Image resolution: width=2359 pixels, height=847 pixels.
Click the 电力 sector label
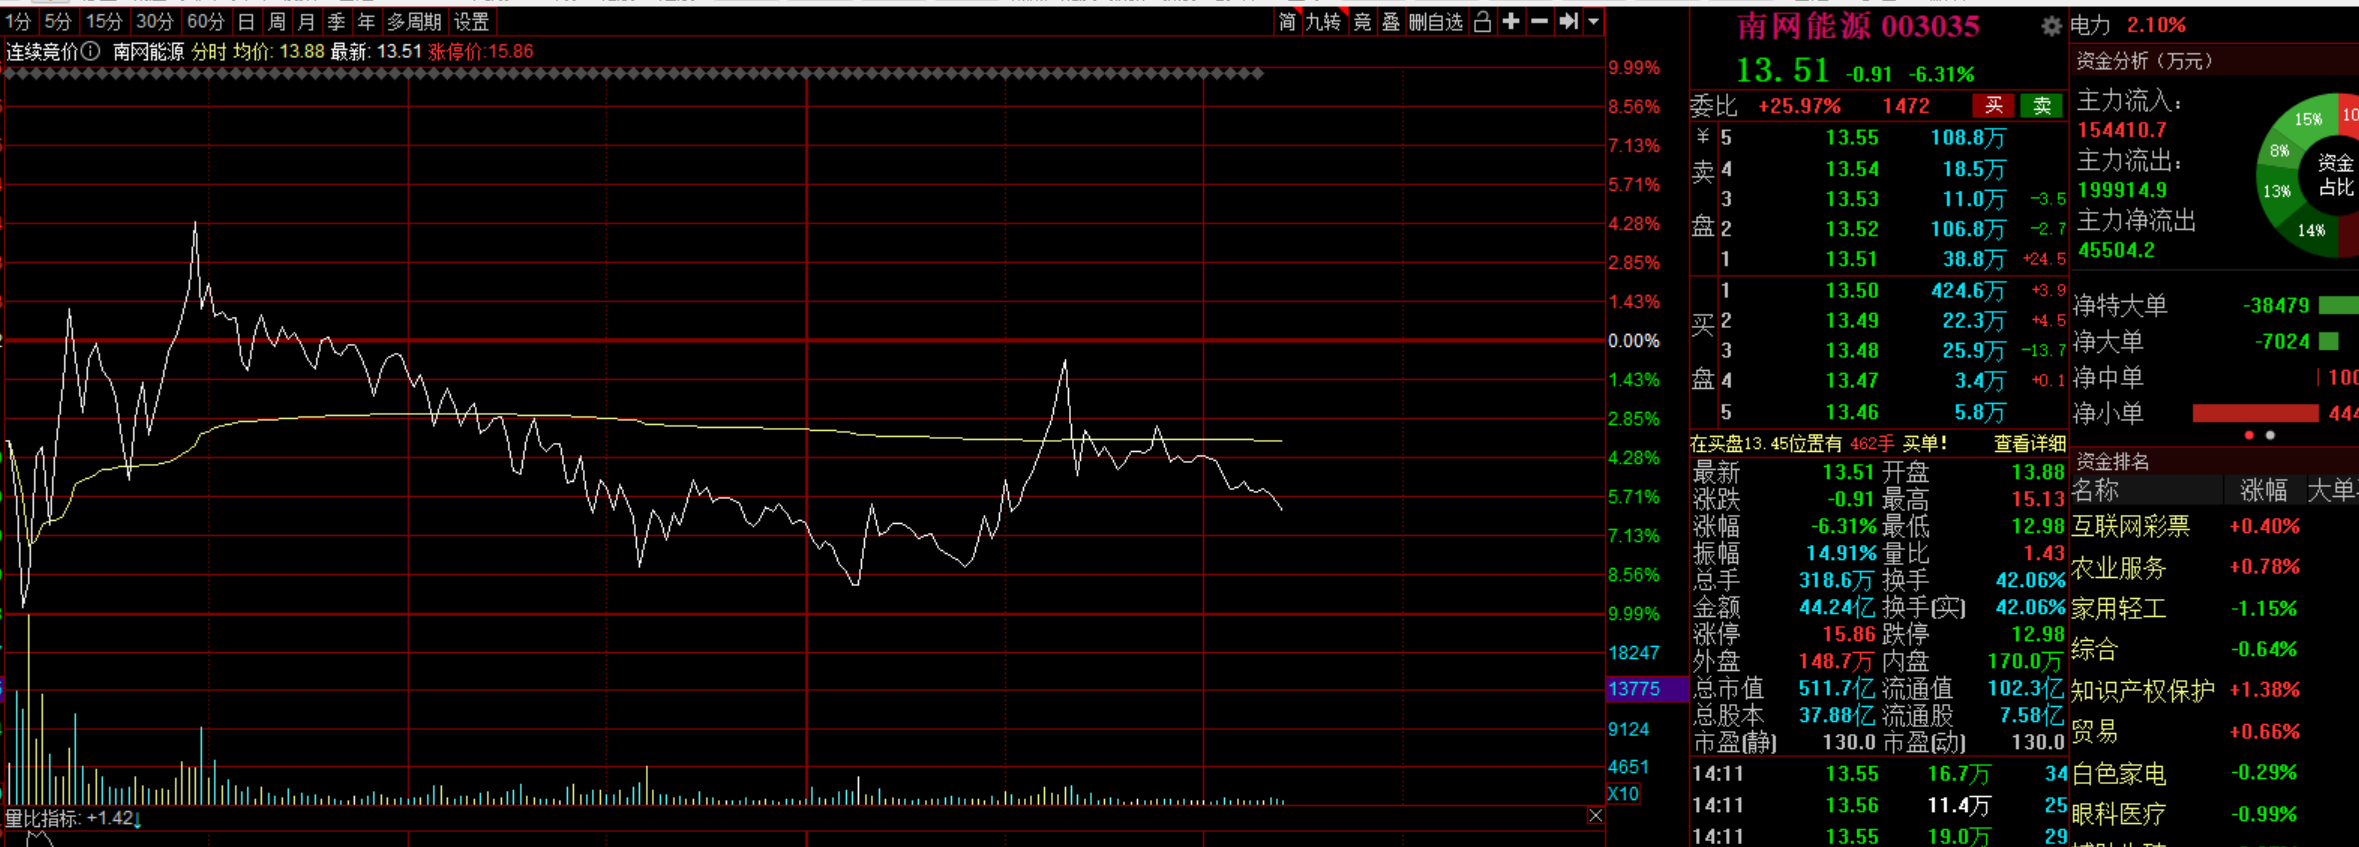coord(2090,25)
